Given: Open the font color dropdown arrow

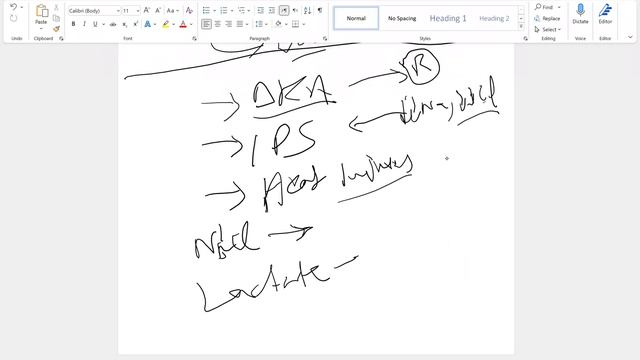Looking at the screenshot, I should coord(191,24).
